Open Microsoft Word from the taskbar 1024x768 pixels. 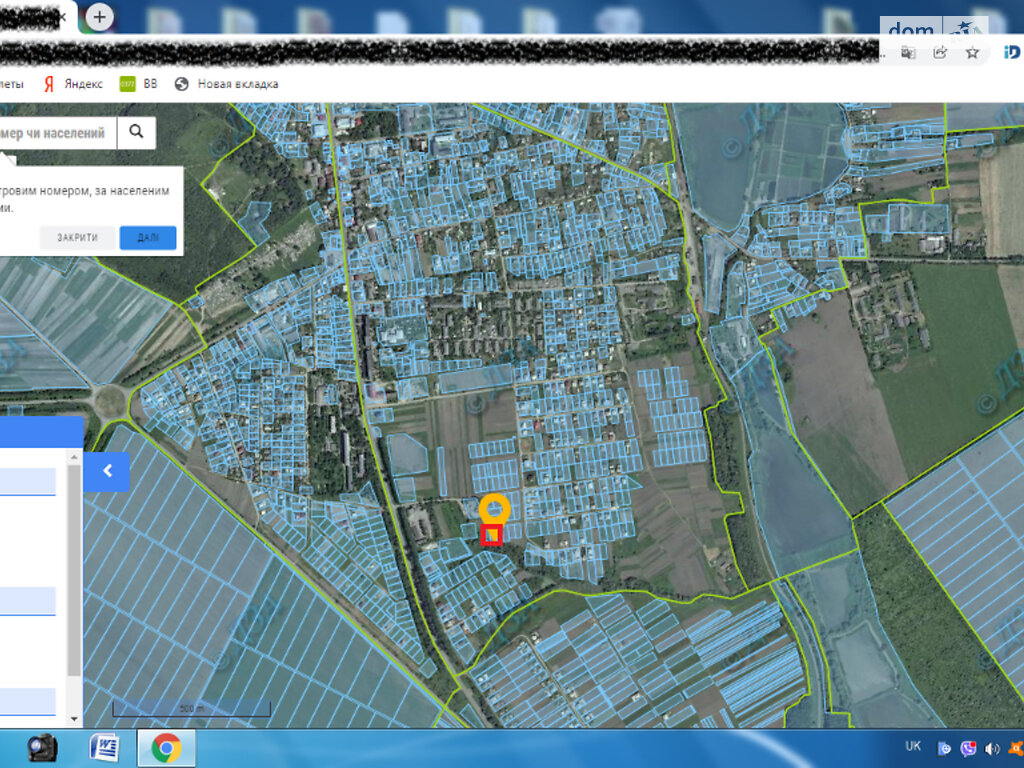pyautogui.click(x=104, y=748)
